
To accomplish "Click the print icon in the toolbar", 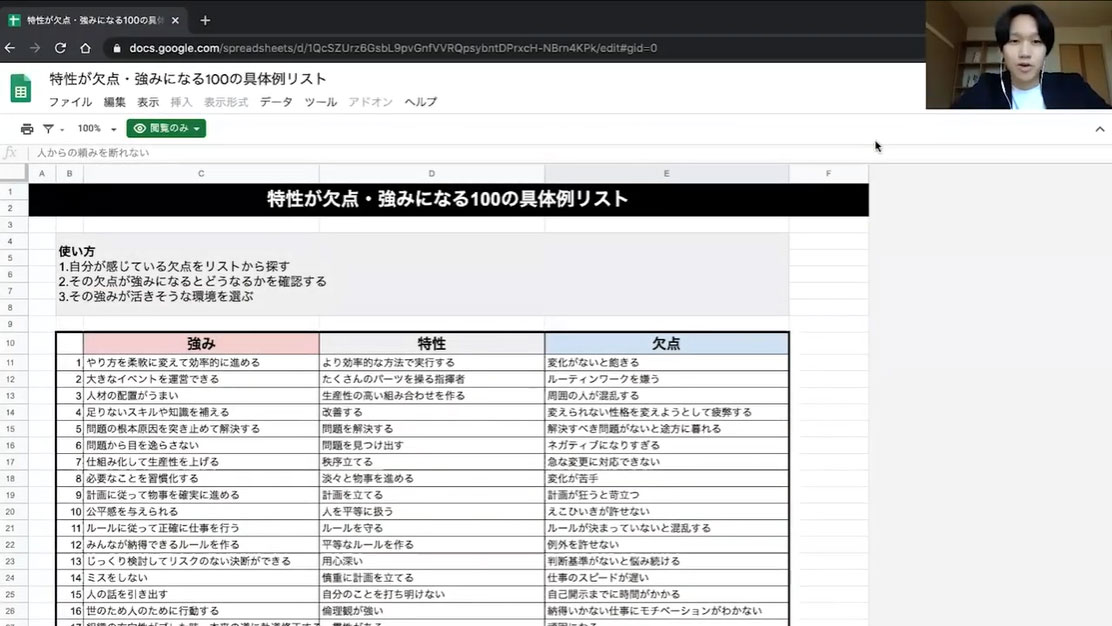I will 27,129.
